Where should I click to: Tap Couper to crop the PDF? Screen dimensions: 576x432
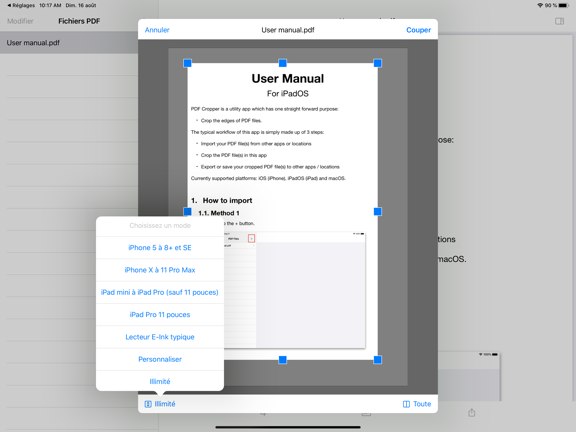(418, 30)
